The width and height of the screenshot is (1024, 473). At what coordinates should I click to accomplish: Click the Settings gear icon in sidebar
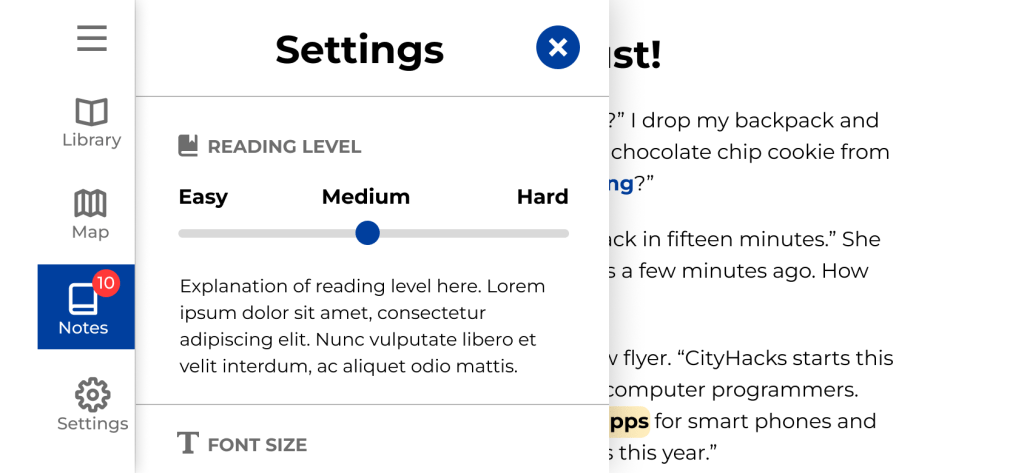click(92, 395)
